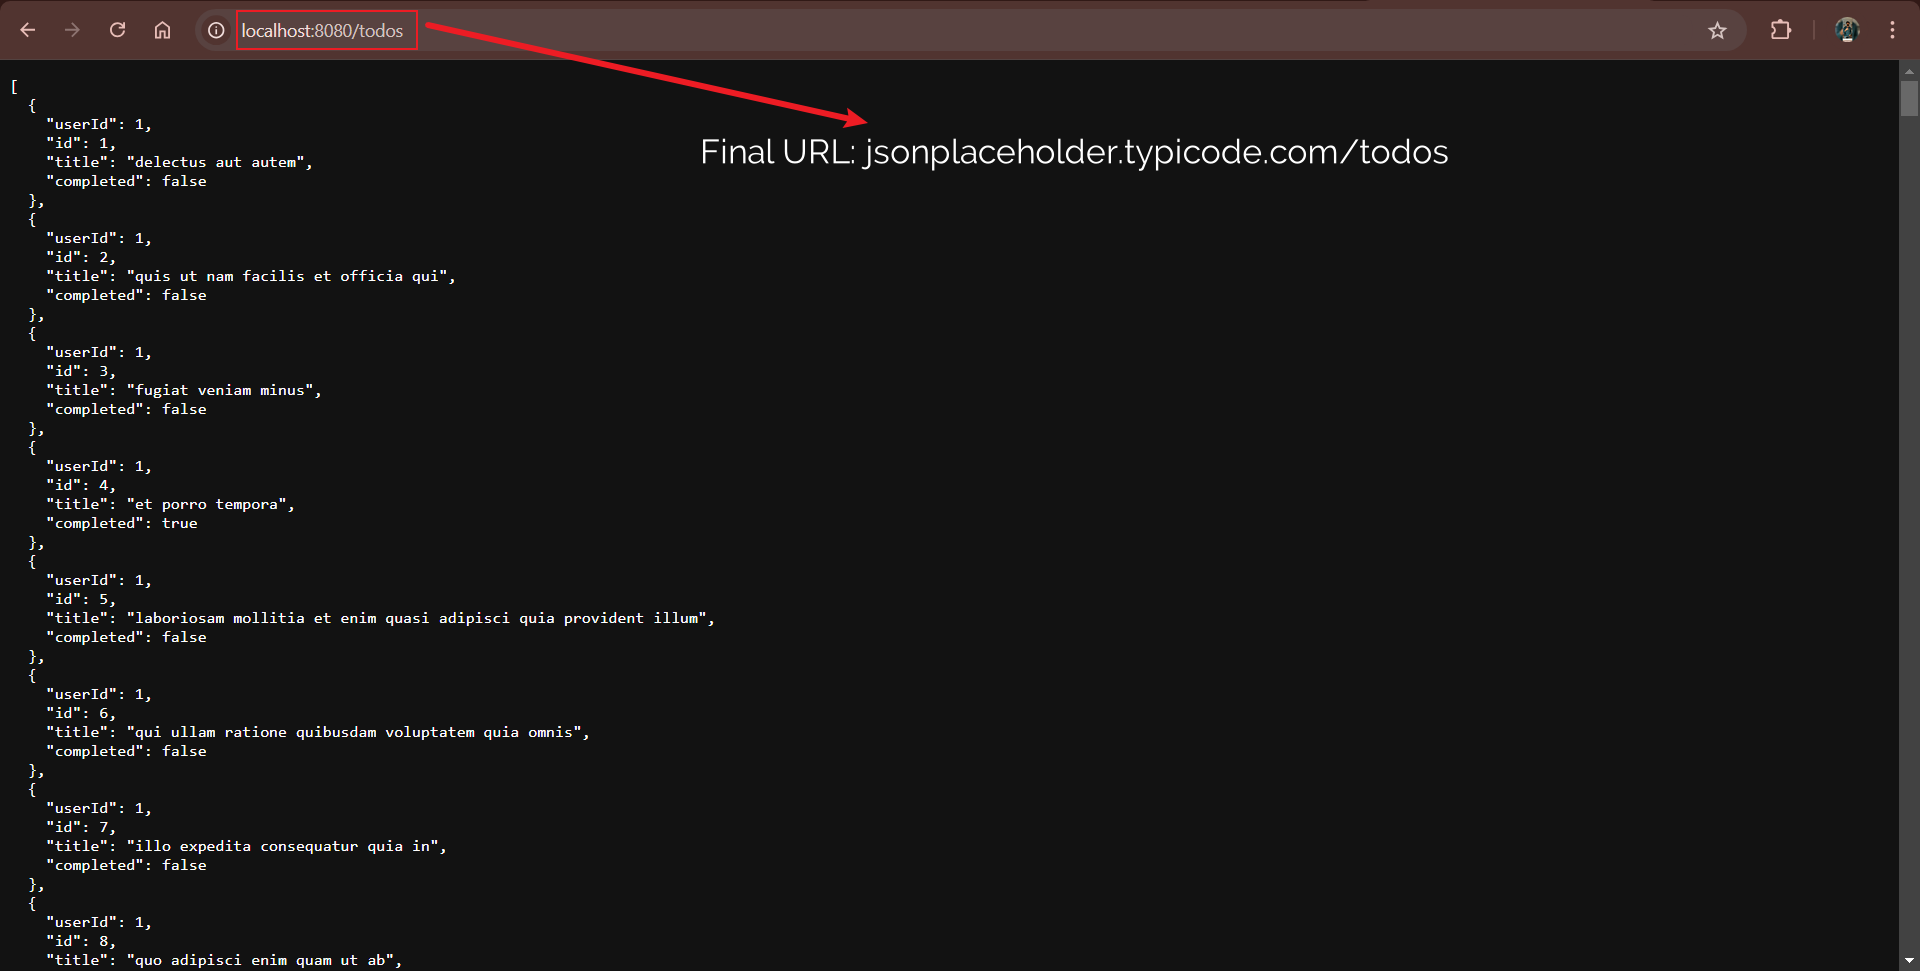Click the title "quis ut nam facilis et officia qui"
Viewport: 1920px width, 971px height.
point(291,276)
